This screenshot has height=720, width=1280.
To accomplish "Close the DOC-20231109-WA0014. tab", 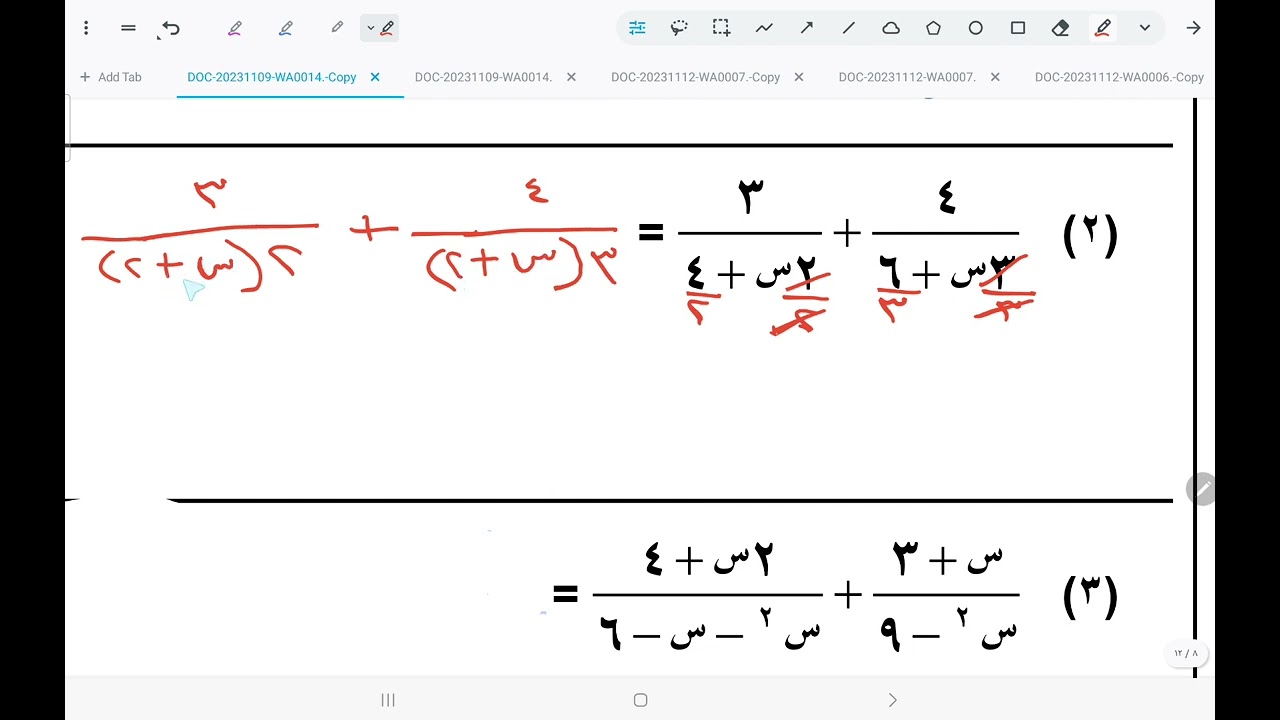I will click(x=571, y=77).
